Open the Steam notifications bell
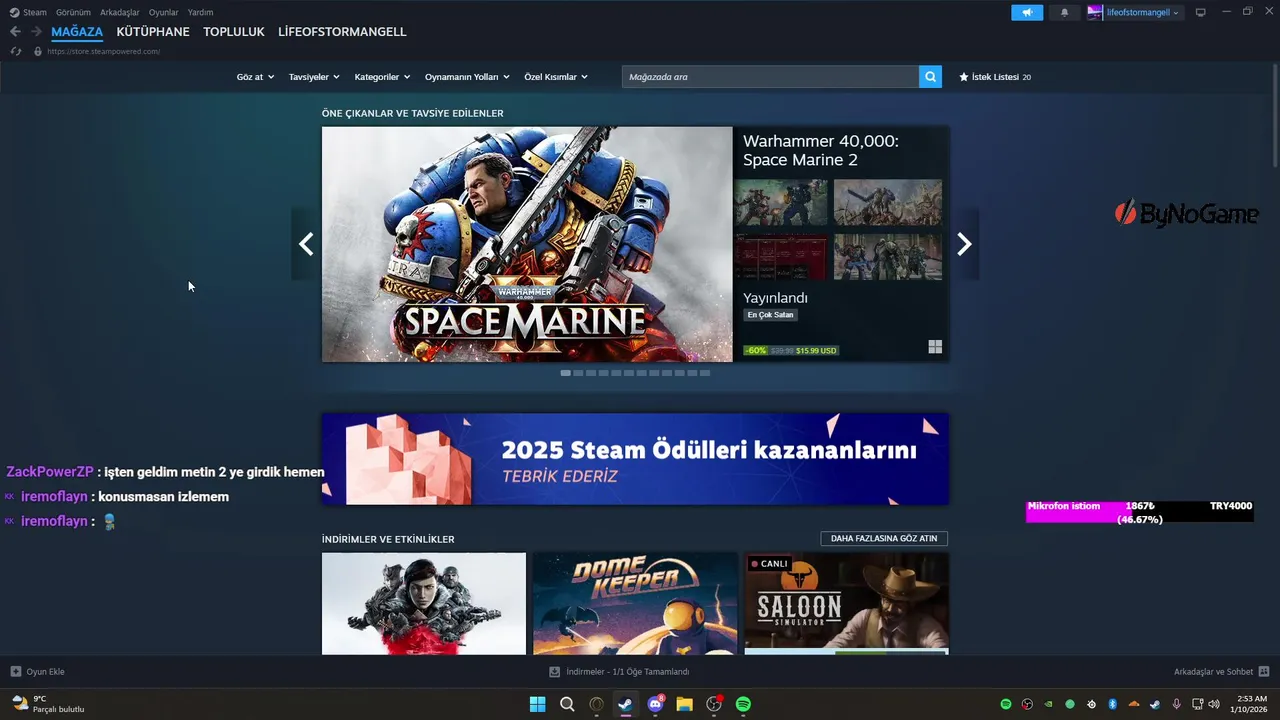Image resolution: width=1280 pixels, height=720 pixels. (x=1064, y=12)
